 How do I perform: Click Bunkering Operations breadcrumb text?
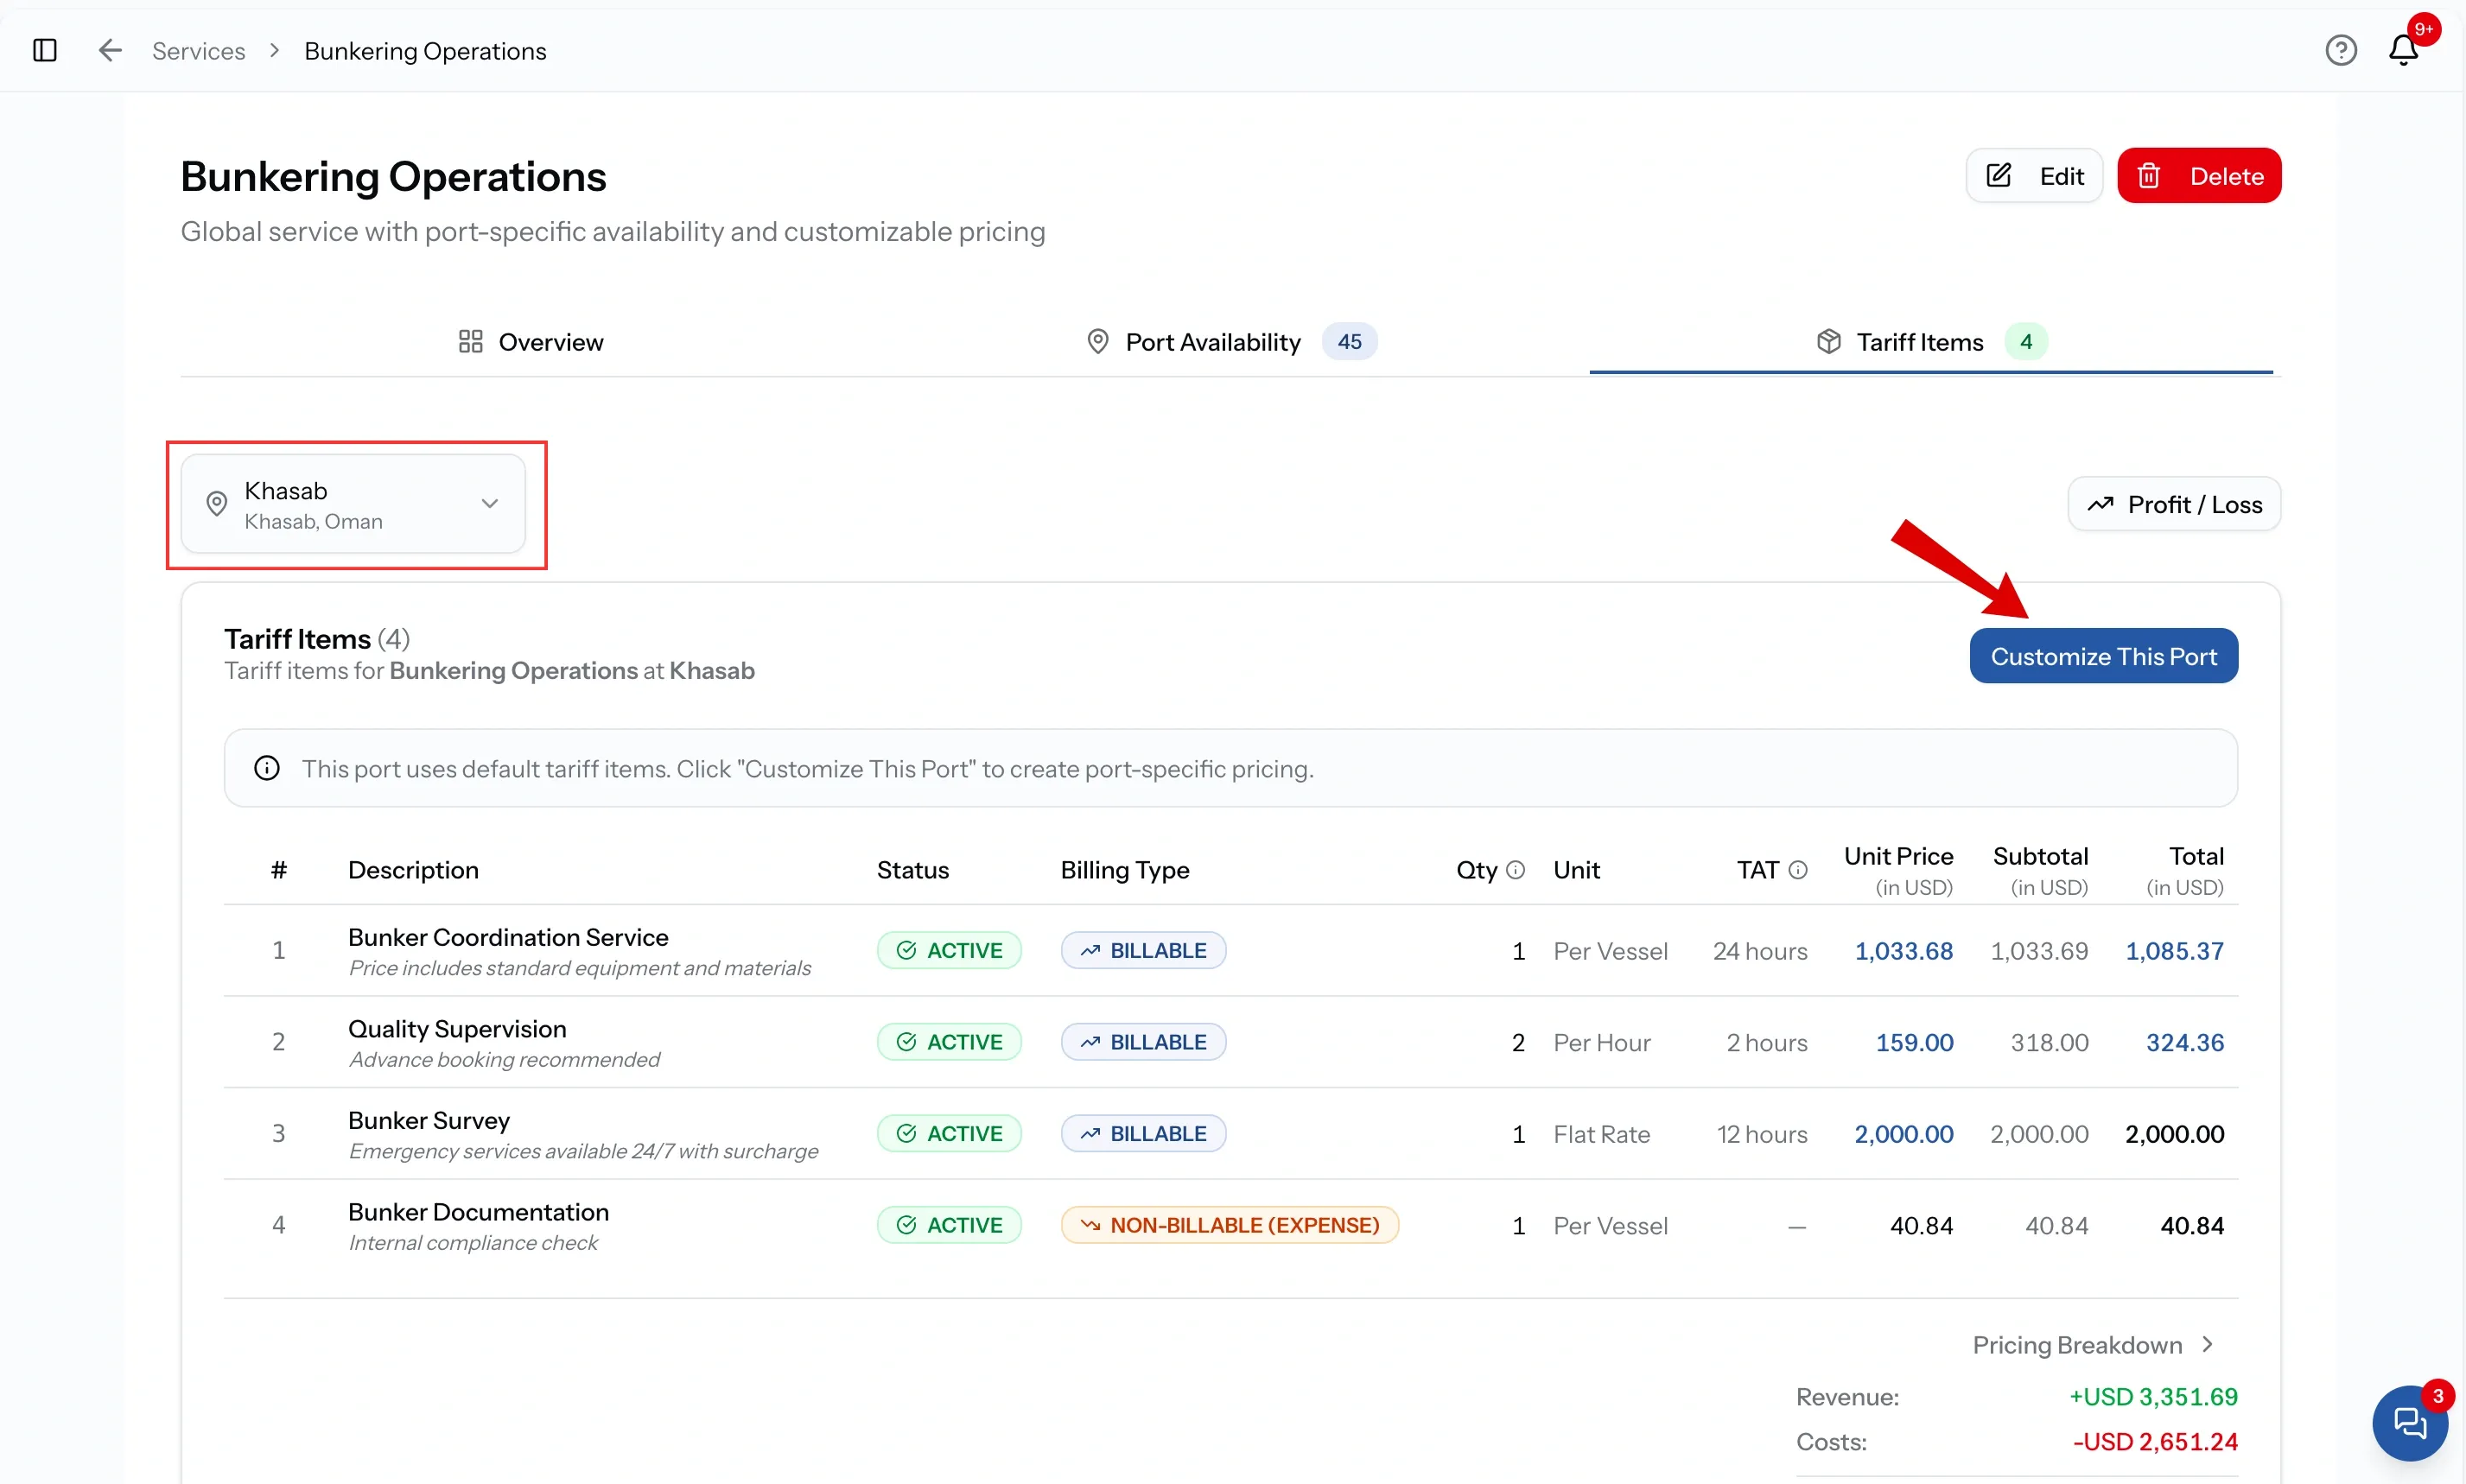point(425,50)
